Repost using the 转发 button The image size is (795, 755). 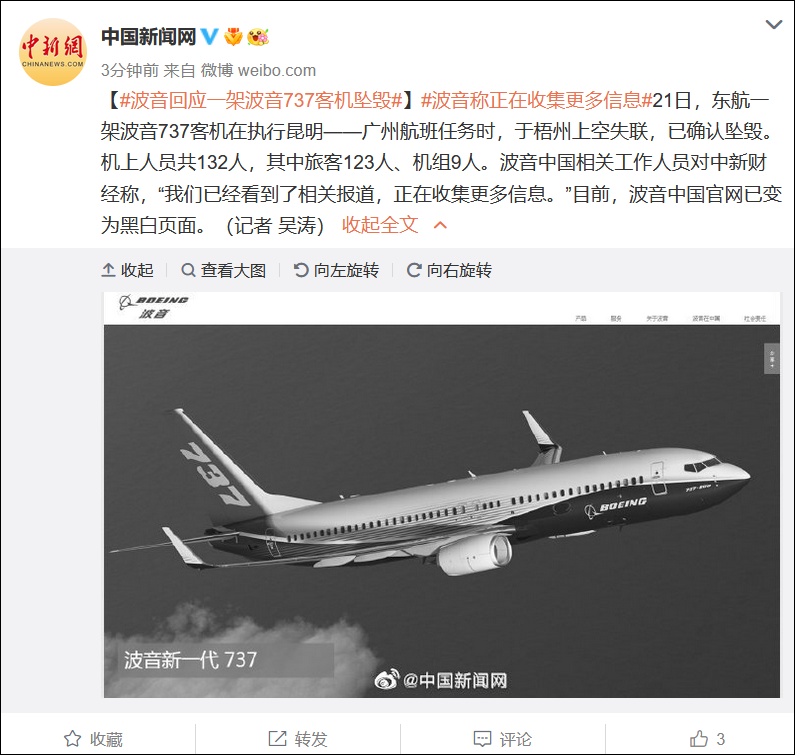[x=298, y=739]
